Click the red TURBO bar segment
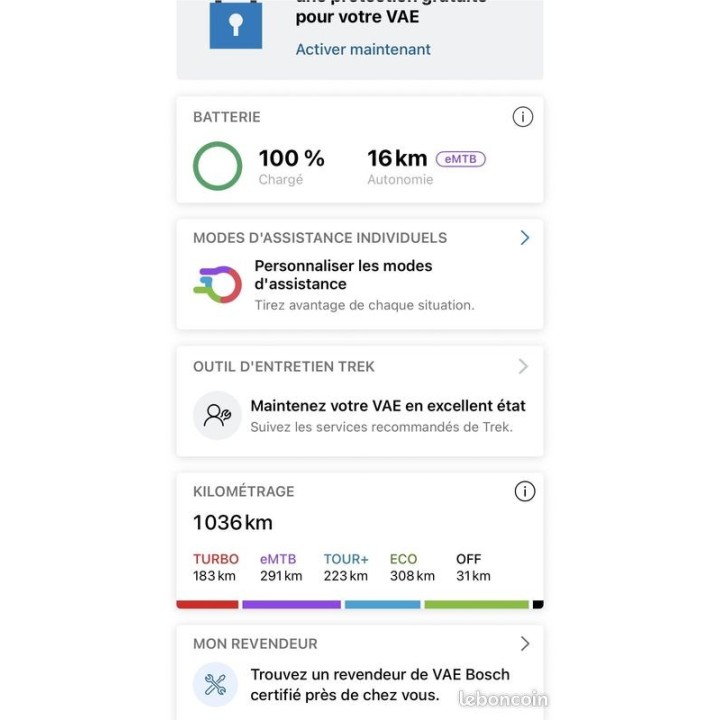 [x=208, y=604]
